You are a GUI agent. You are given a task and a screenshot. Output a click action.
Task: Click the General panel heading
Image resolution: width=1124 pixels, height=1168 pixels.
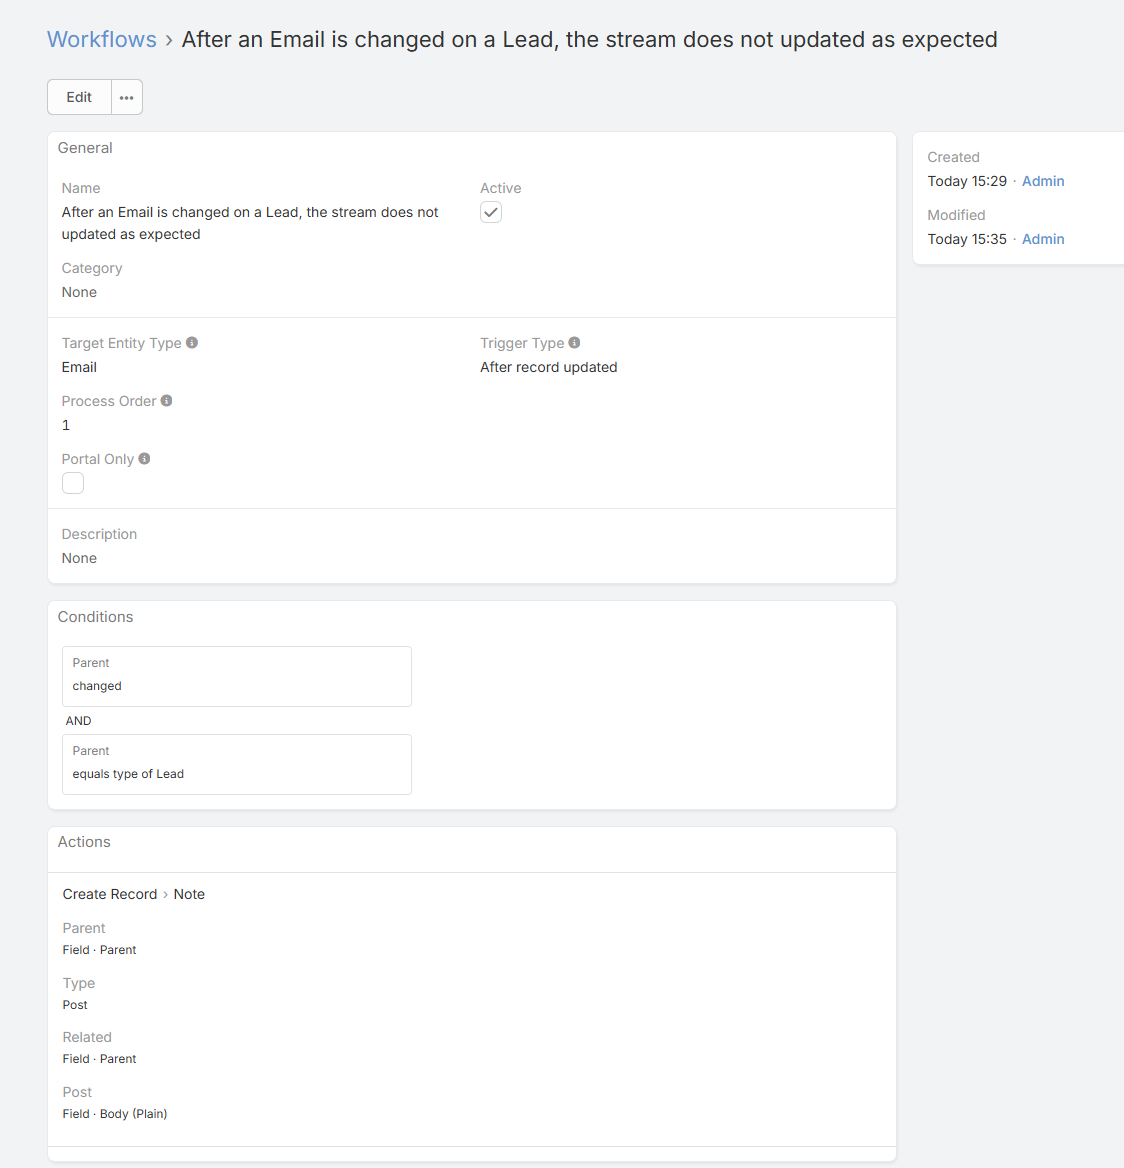(85, 148)
